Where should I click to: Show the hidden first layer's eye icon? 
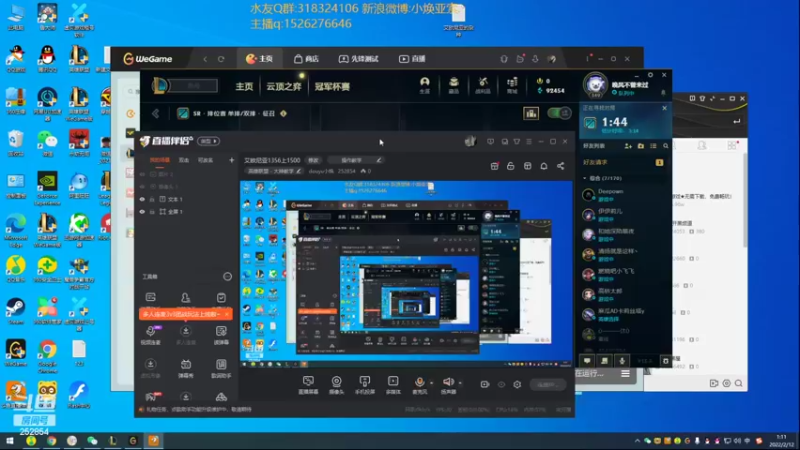[142, 174]
